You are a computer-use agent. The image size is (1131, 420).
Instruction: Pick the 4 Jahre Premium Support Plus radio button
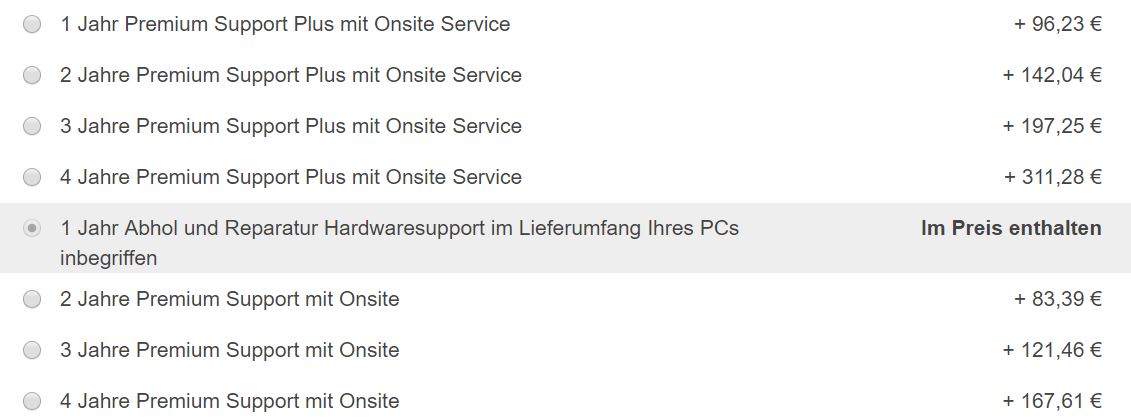coord(32,177)
